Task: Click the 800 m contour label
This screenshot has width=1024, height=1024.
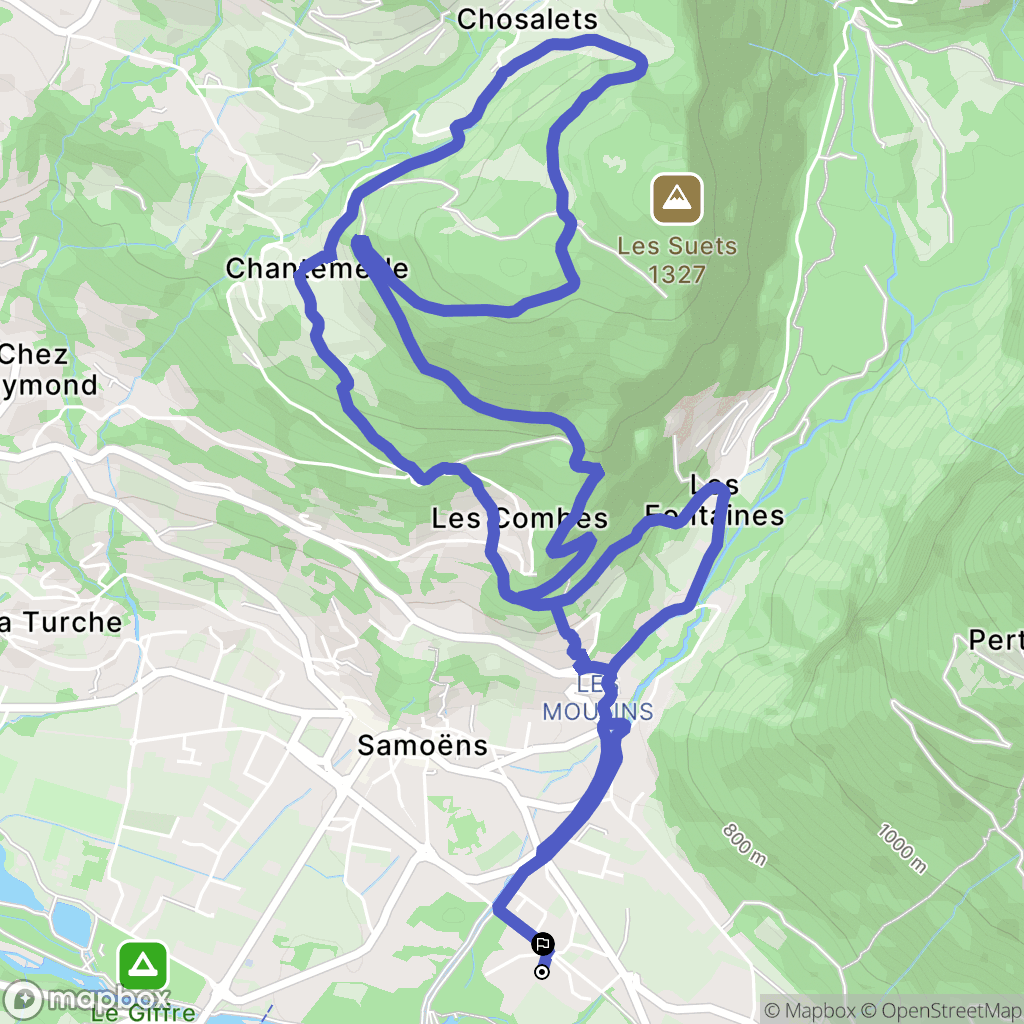Action: (x=744, y=845)
